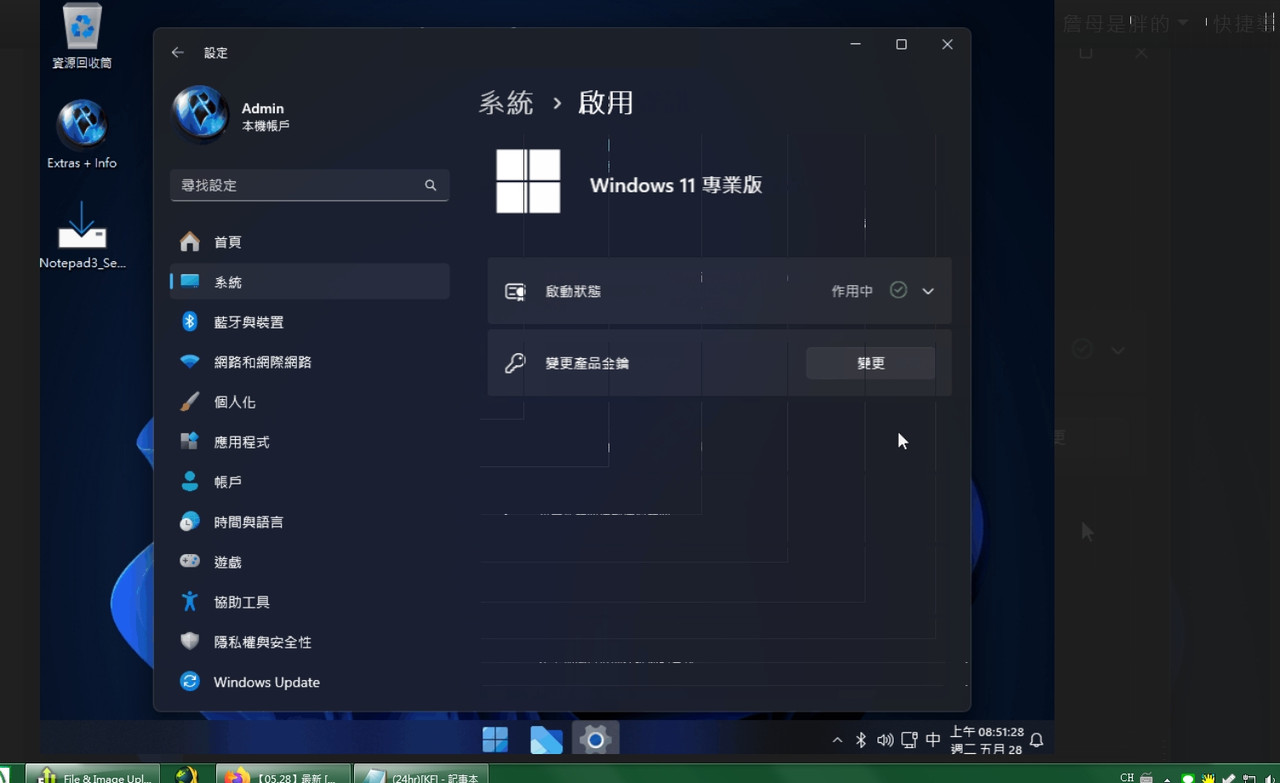Open the Notepad3 setup desktop icon
The width and height of the screenshot is (1280, 783).
[x=82, y=235]
